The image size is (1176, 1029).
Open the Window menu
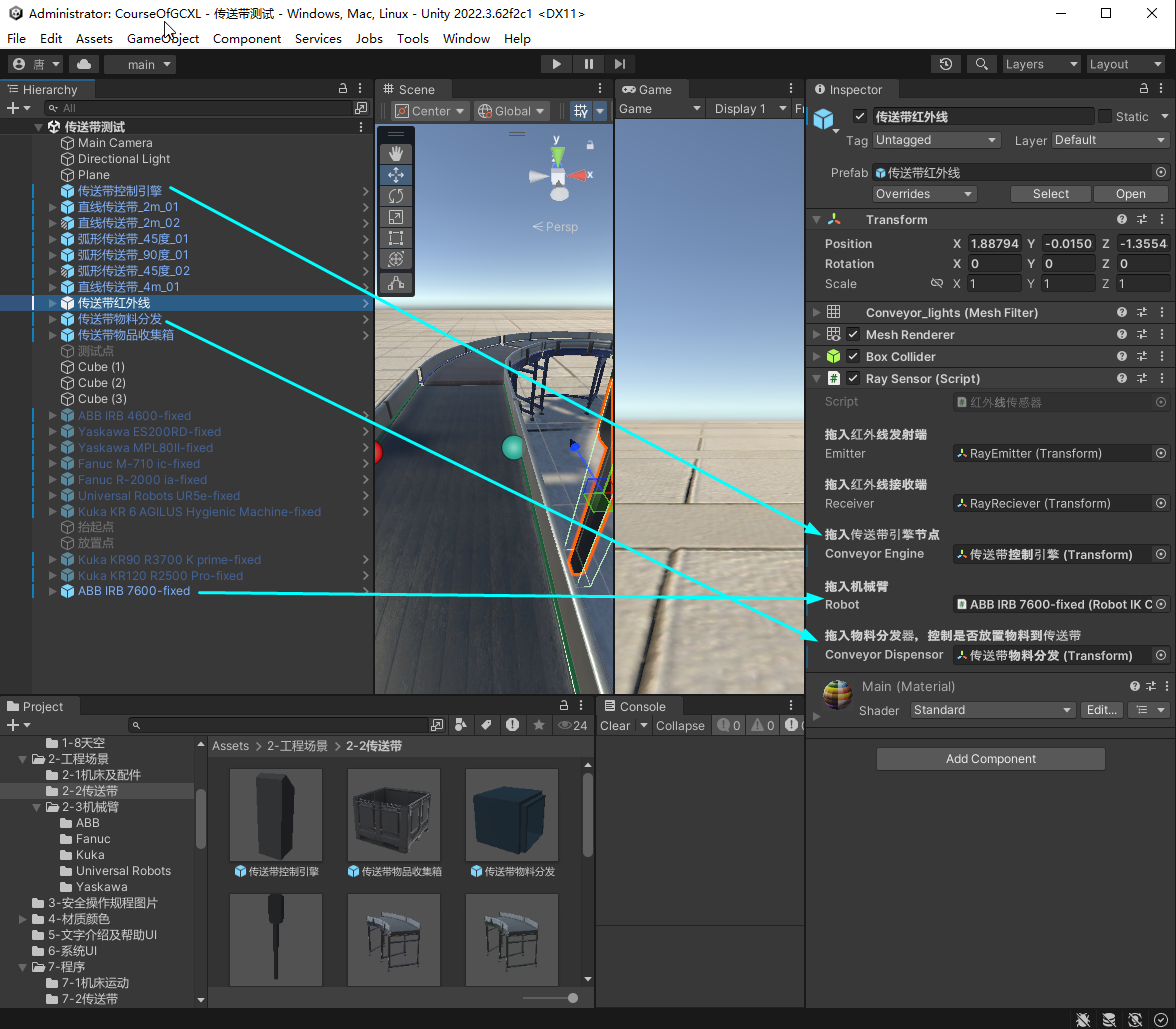466,38
